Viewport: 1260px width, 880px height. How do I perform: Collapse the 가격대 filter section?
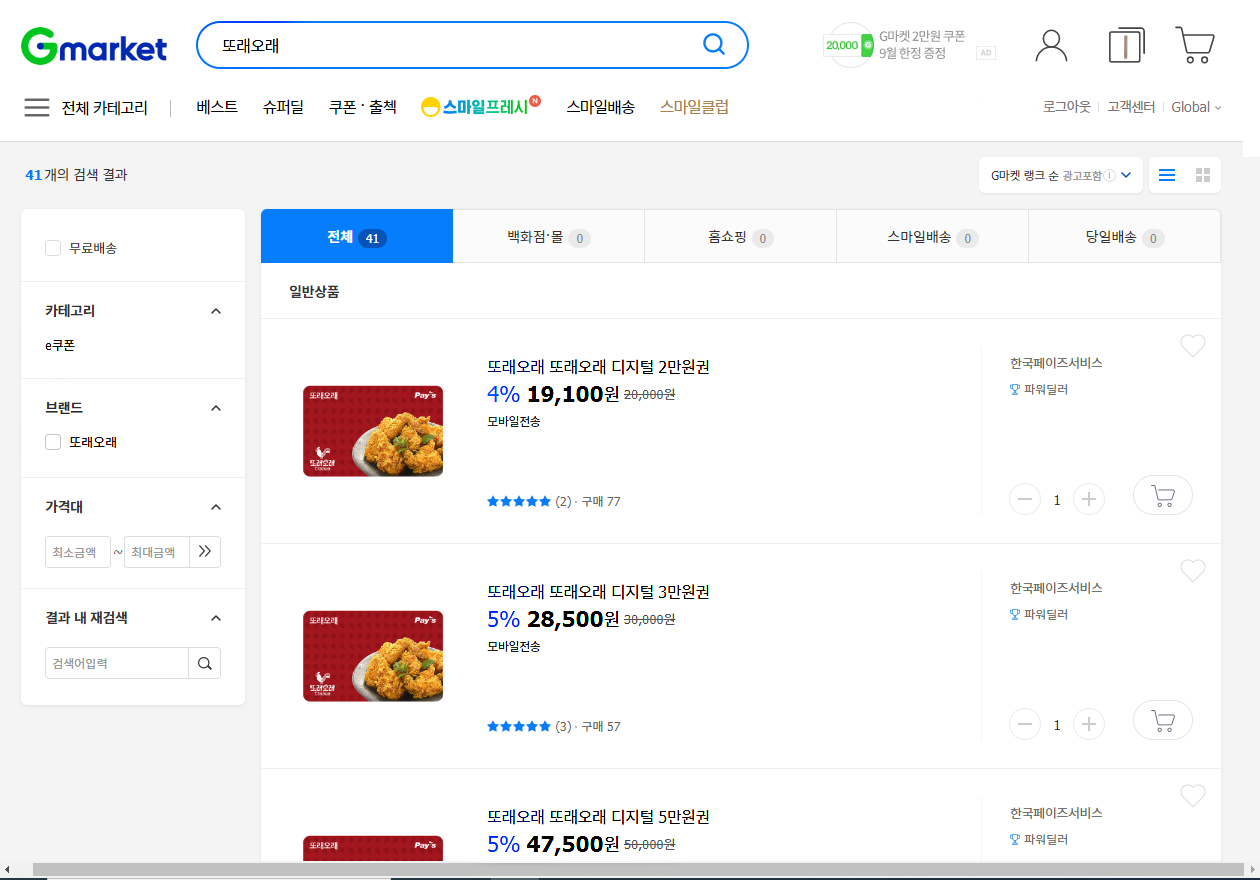pyautogui.click(x=215, y=507)
